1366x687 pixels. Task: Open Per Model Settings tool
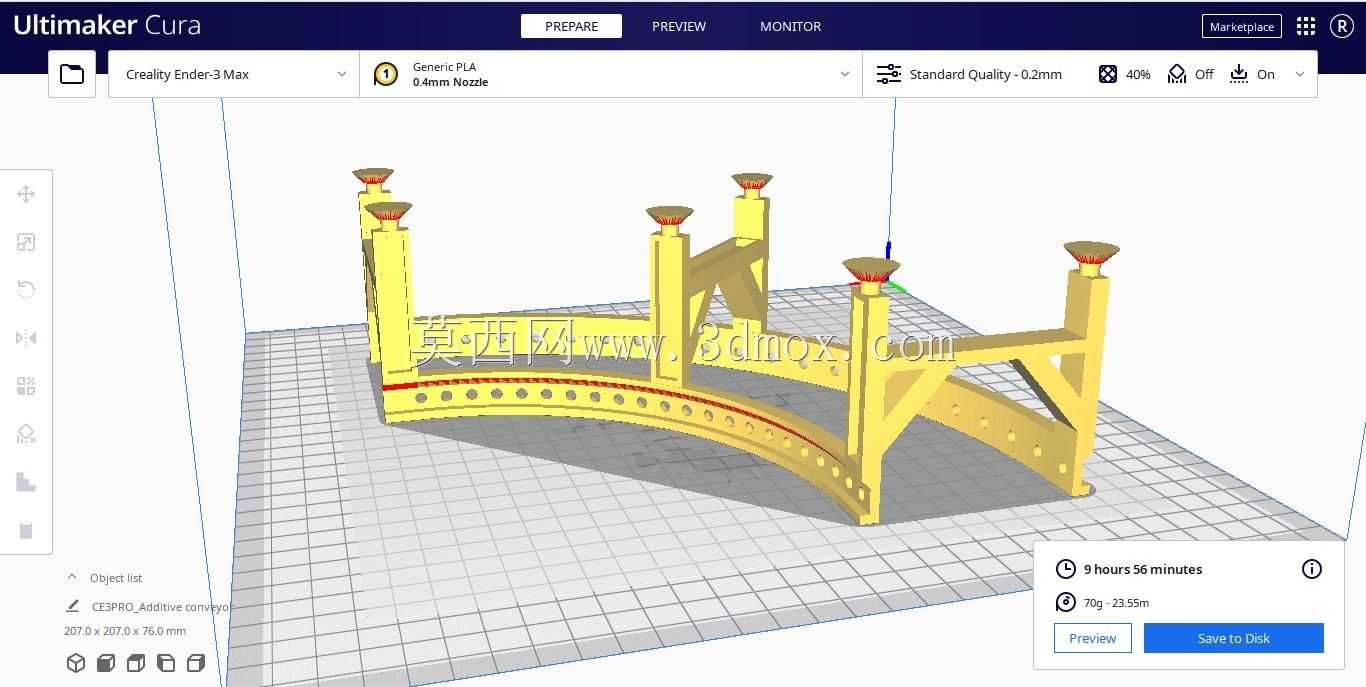(26, 386)
